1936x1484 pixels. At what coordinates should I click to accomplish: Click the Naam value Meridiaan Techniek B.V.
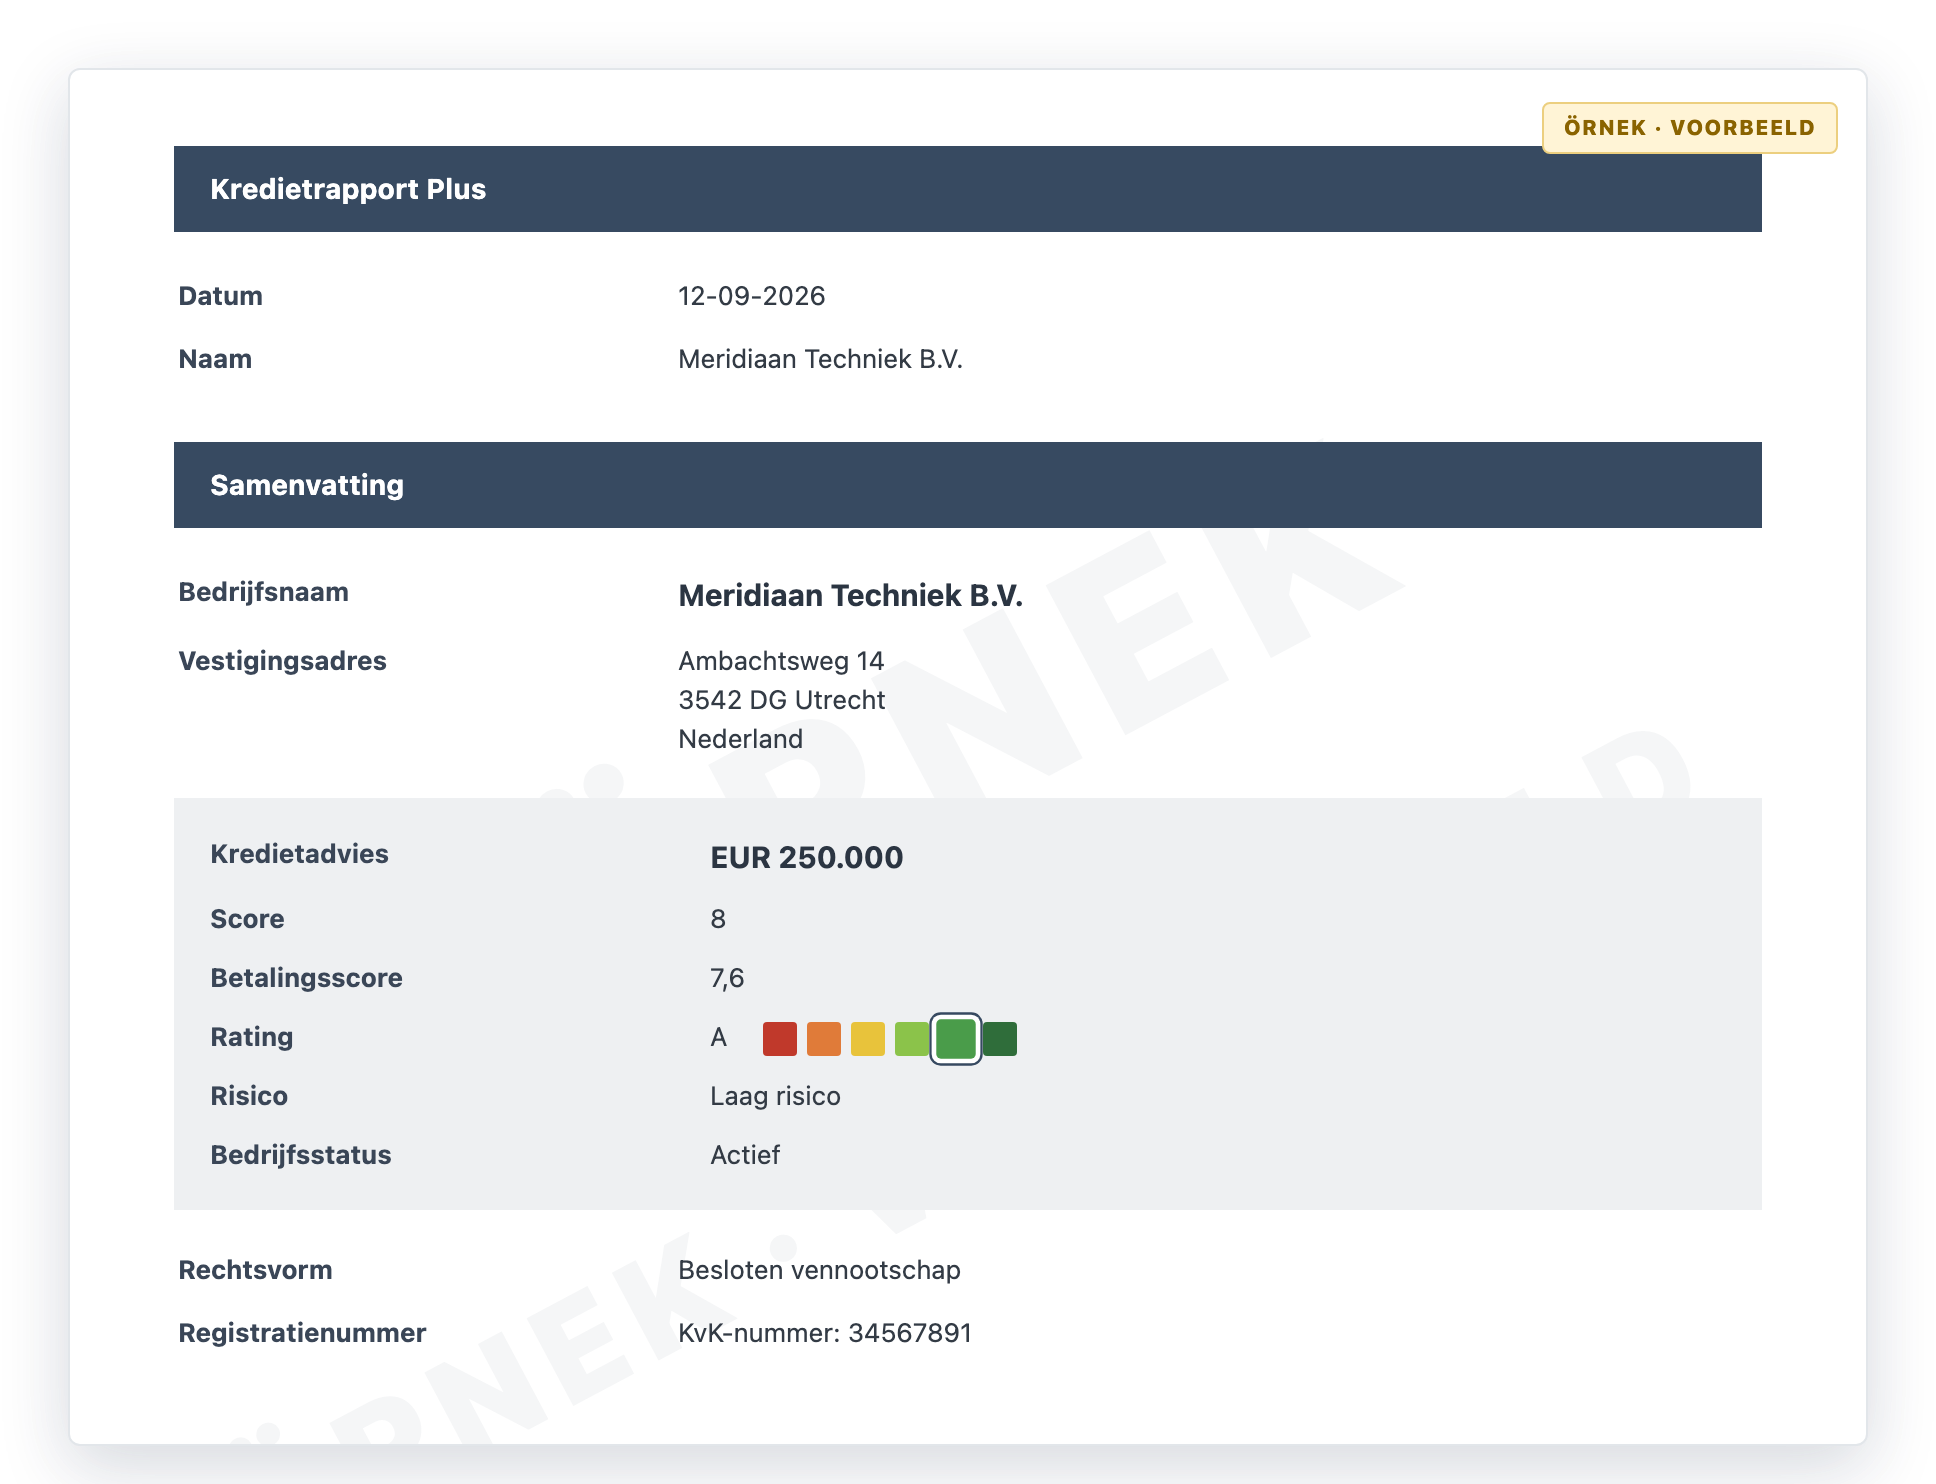[820, 359]
